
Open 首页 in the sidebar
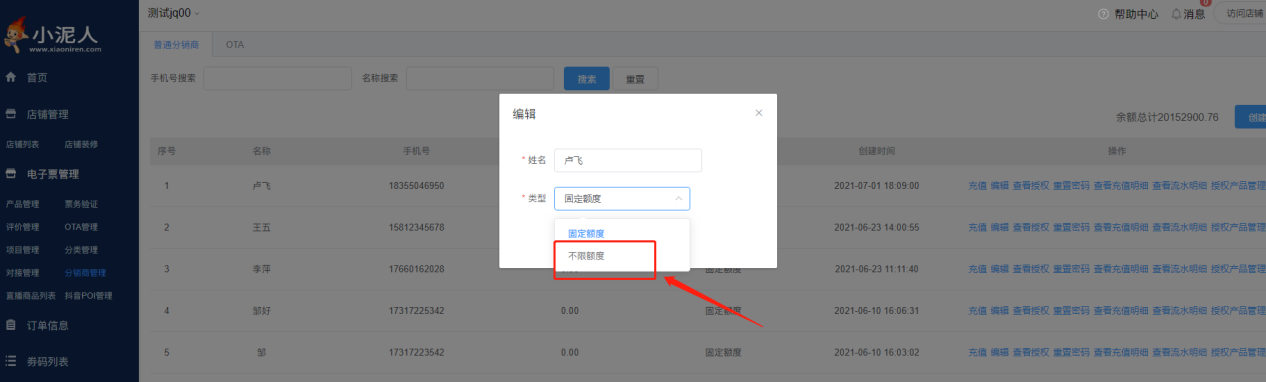(37, 77)
